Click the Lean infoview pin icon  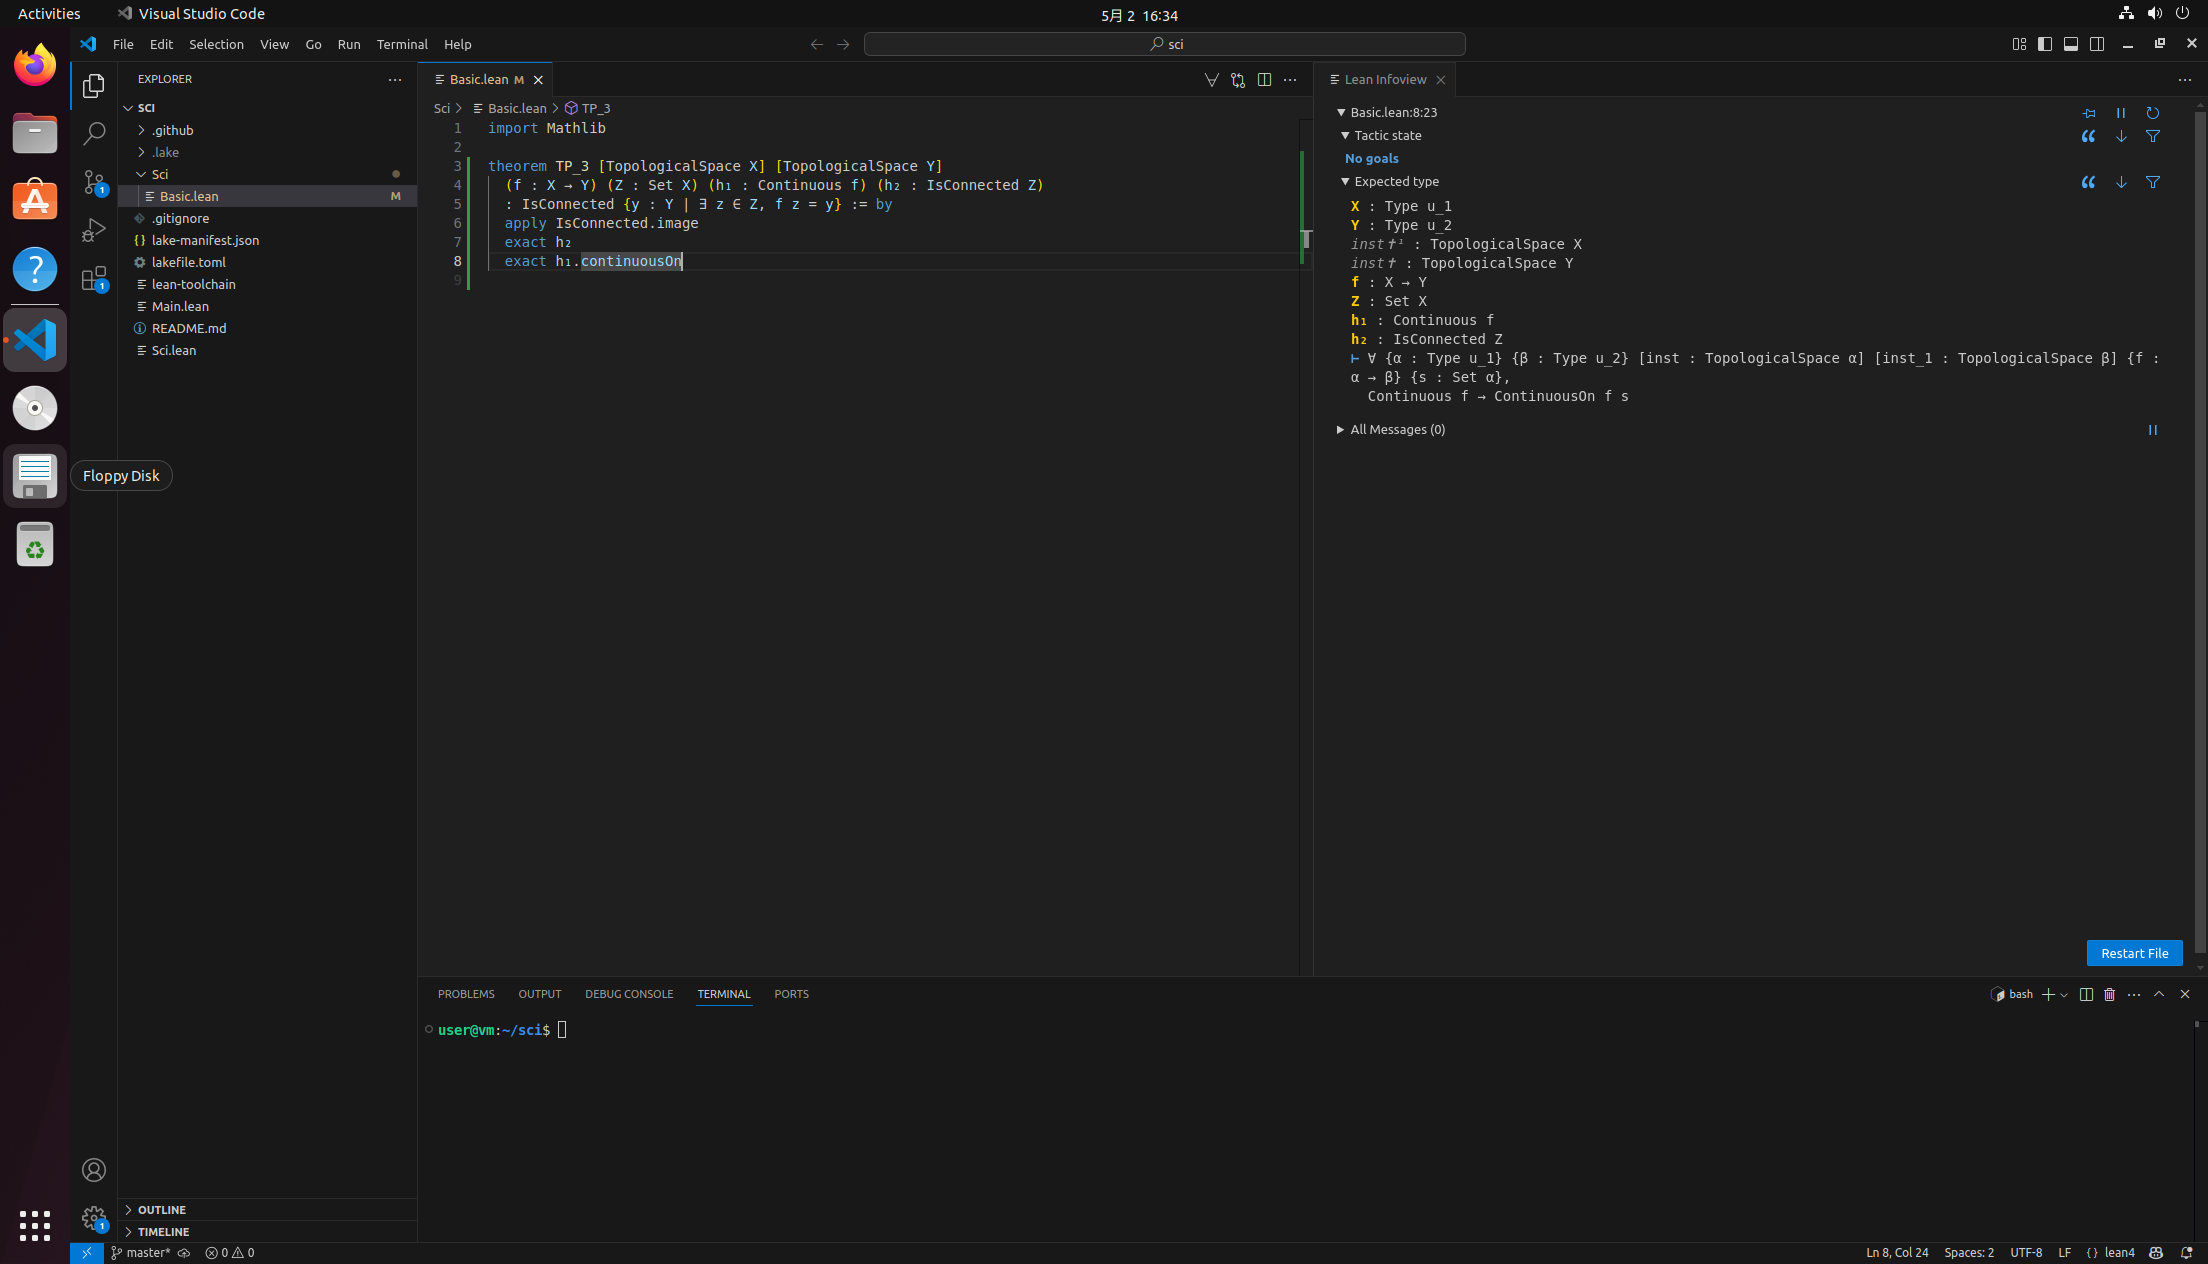point(2089,113)
